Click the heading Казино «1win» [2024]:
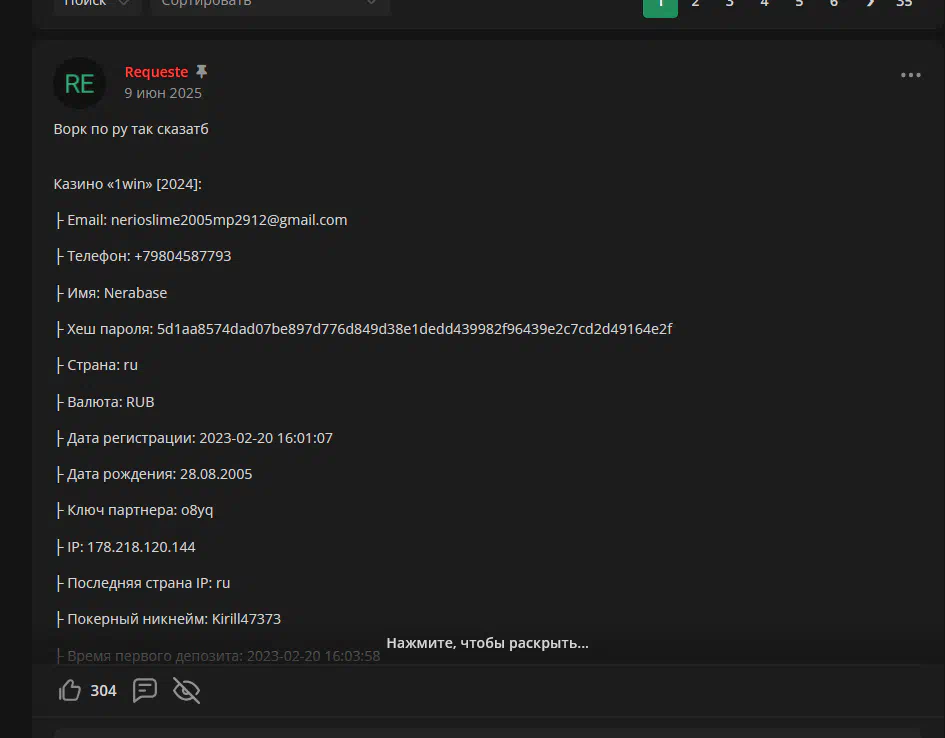The image size is (945, 738). tap(128, 184)
